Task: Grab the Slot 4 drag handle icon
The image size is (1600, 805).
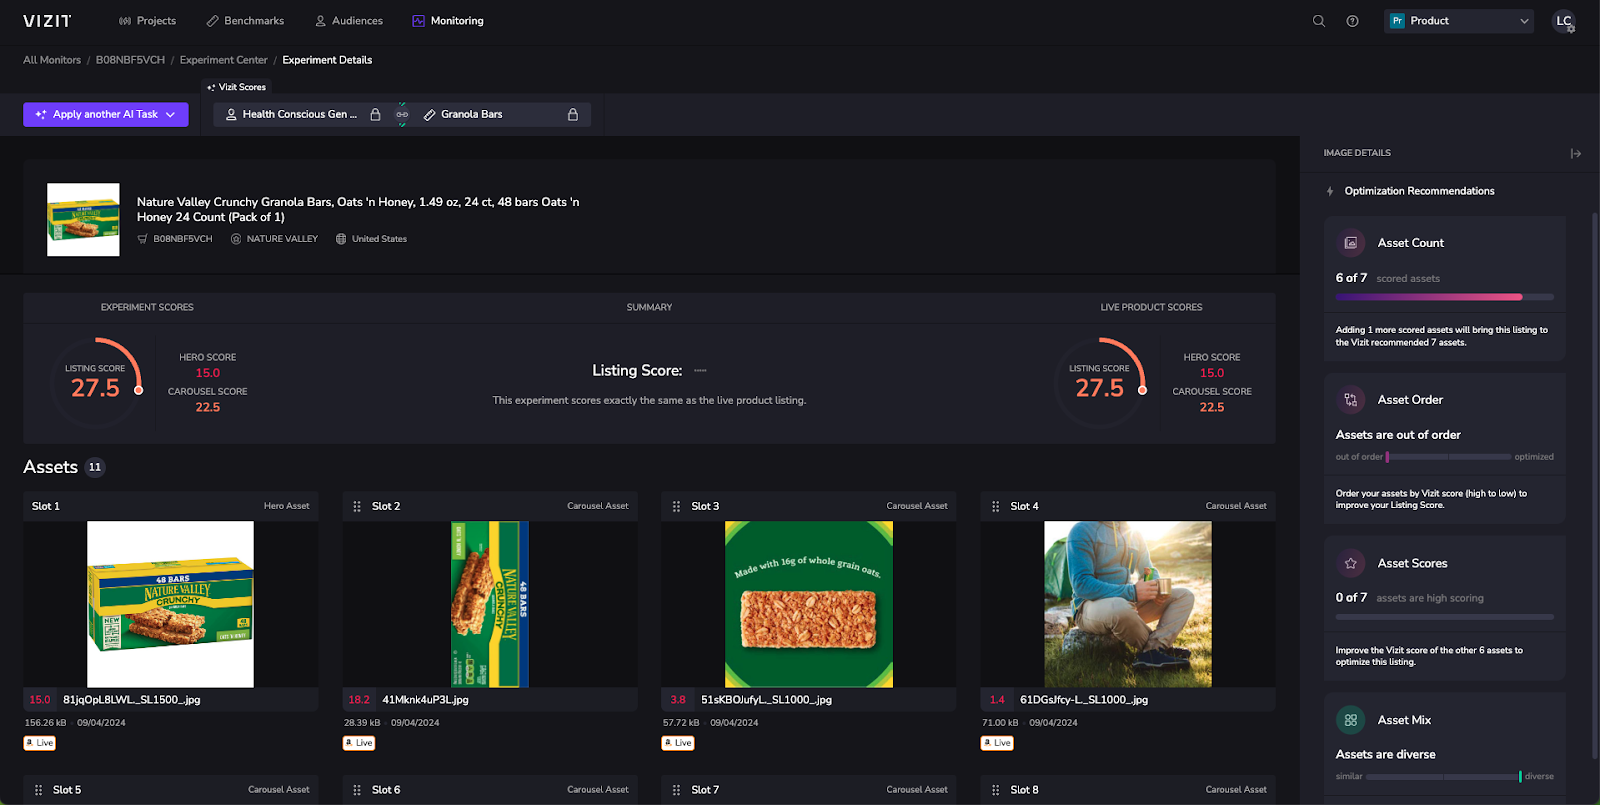Action: [x=995, y=507]
